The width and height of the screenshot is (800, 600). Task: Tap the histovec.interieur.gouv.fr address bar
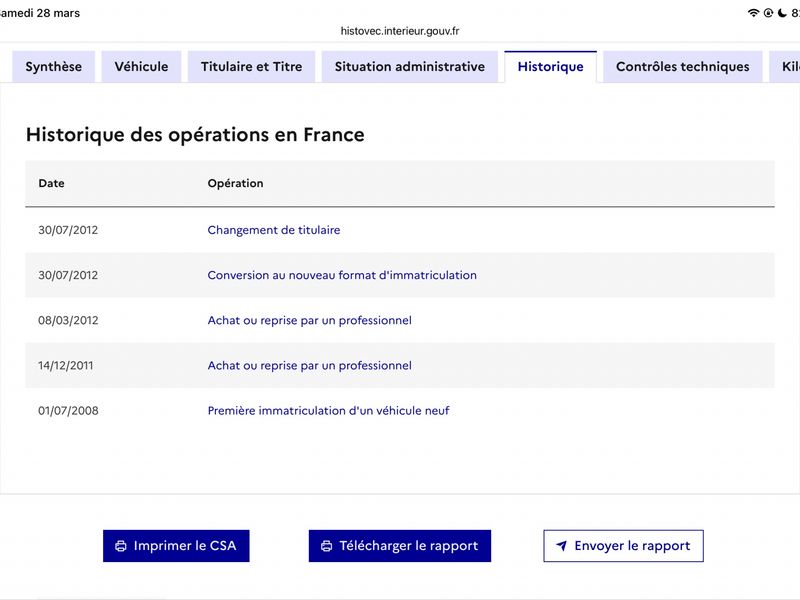point(400,31)
